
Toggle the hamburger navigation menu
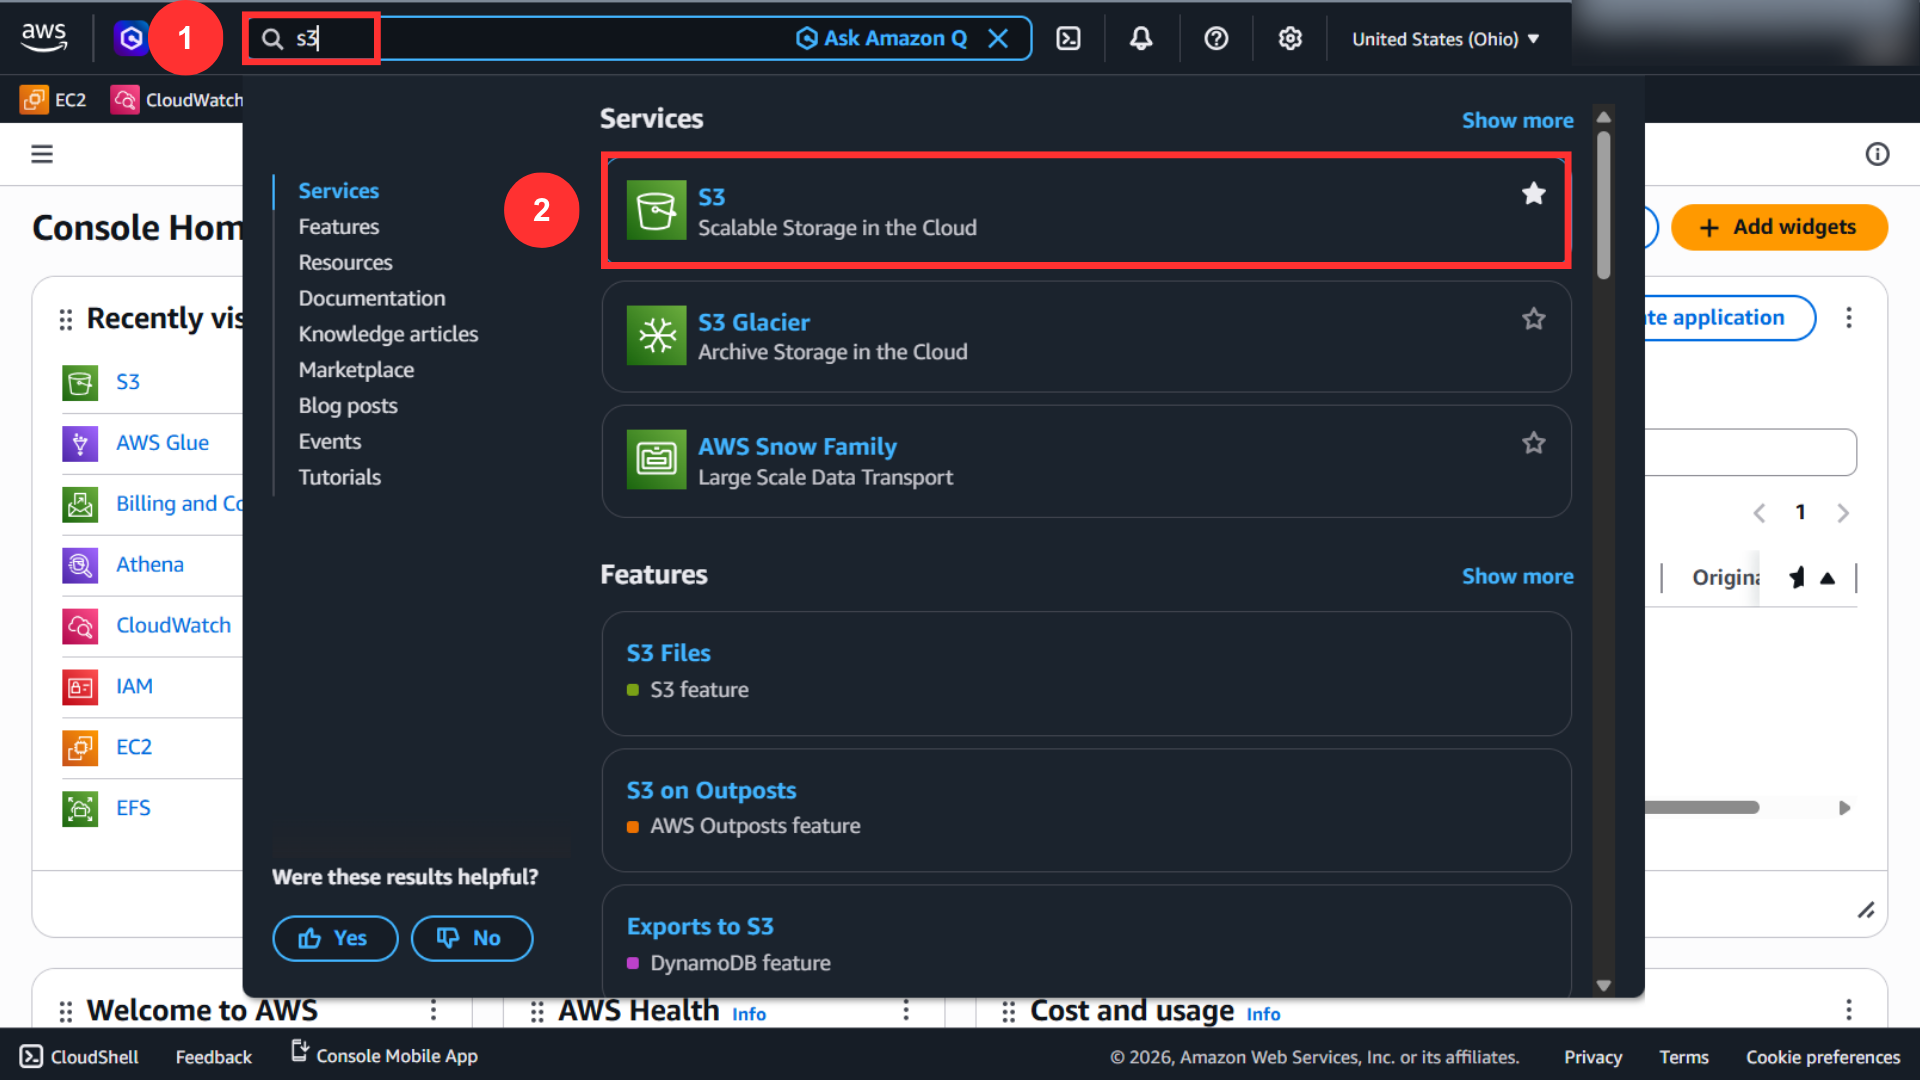point(42,154)
